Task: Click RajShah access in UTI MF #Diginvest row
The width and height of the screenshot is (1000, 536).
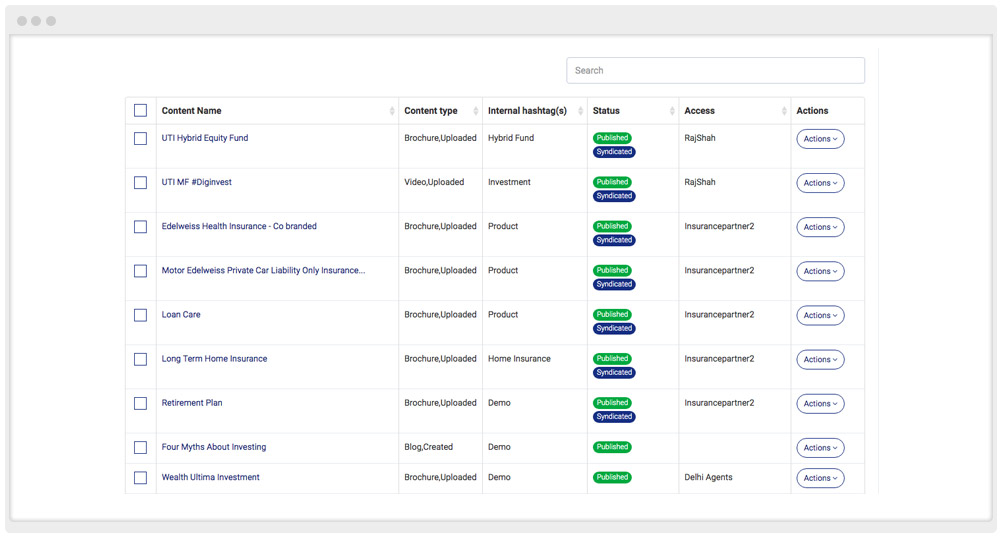Action: tap(700, 182)
